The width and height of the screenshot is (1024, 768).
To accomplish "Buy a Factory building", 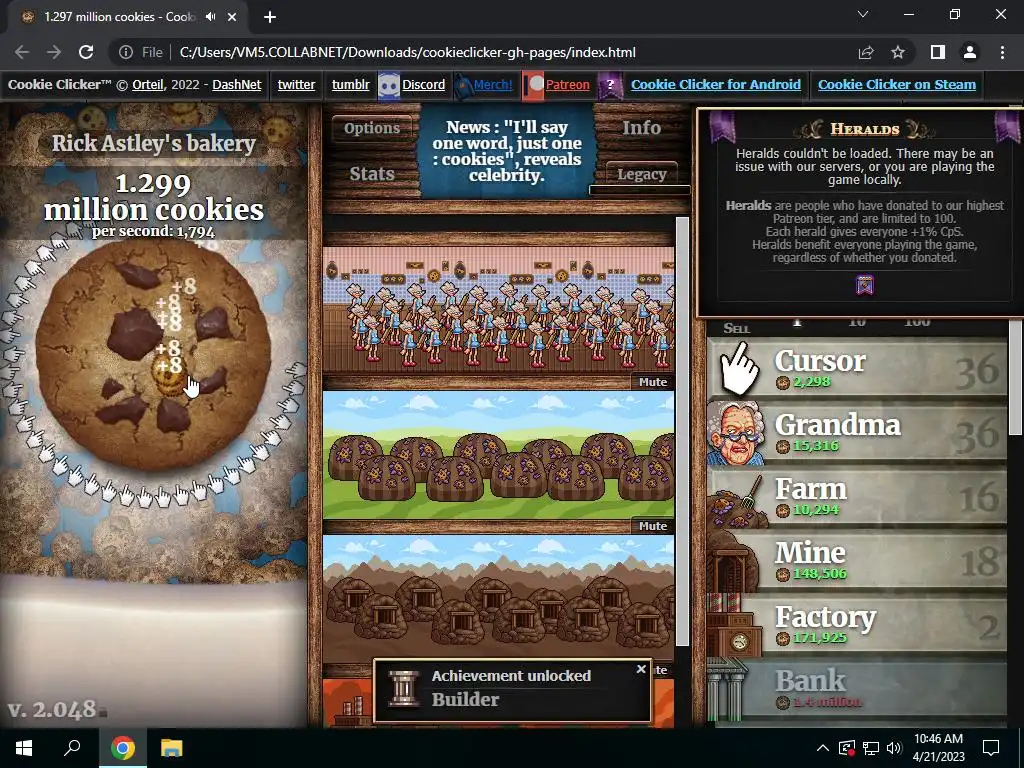I will (x=857, y=626).
